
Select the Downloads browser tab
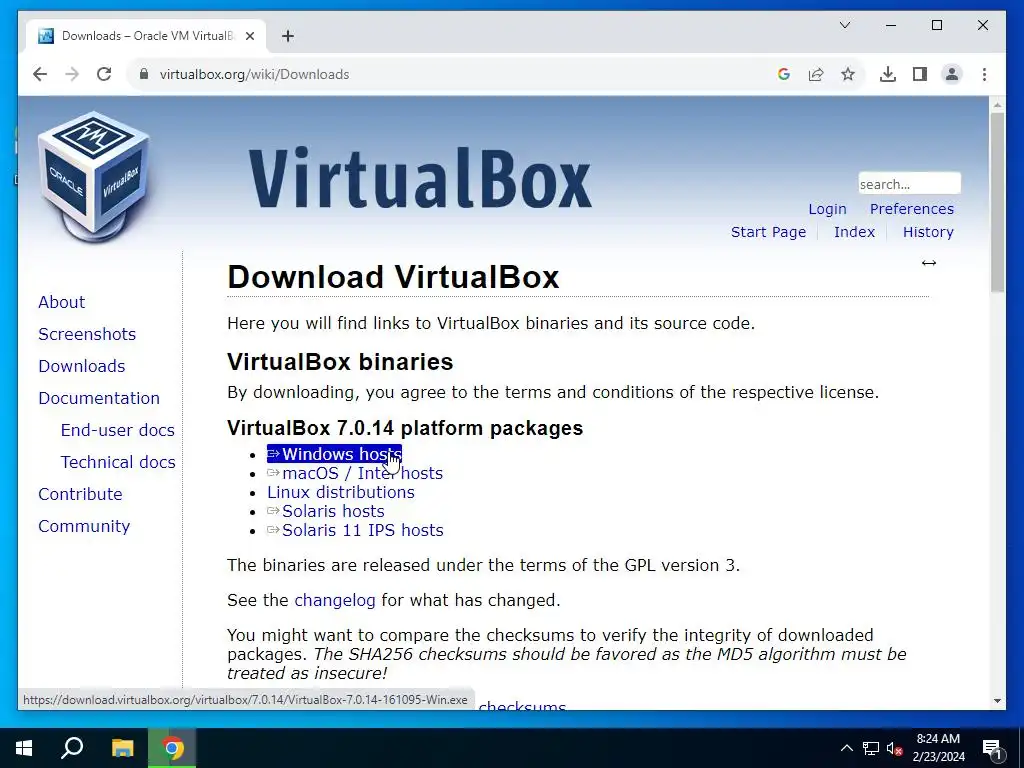(x=146, y=36)
